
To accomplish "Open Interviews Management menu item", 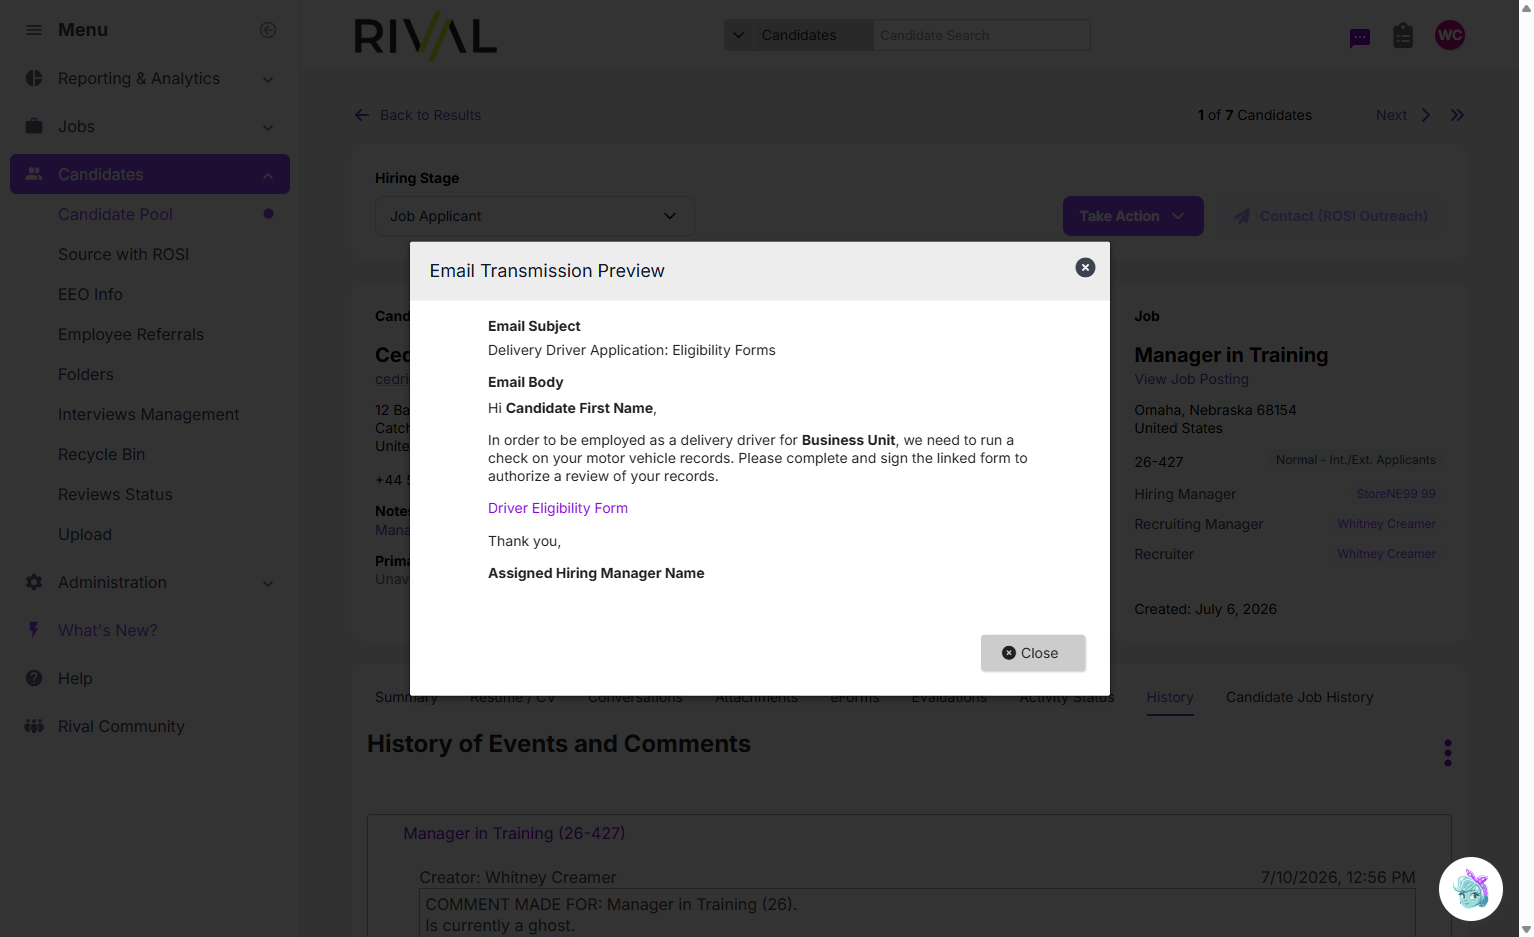I will tap(148, 414).
